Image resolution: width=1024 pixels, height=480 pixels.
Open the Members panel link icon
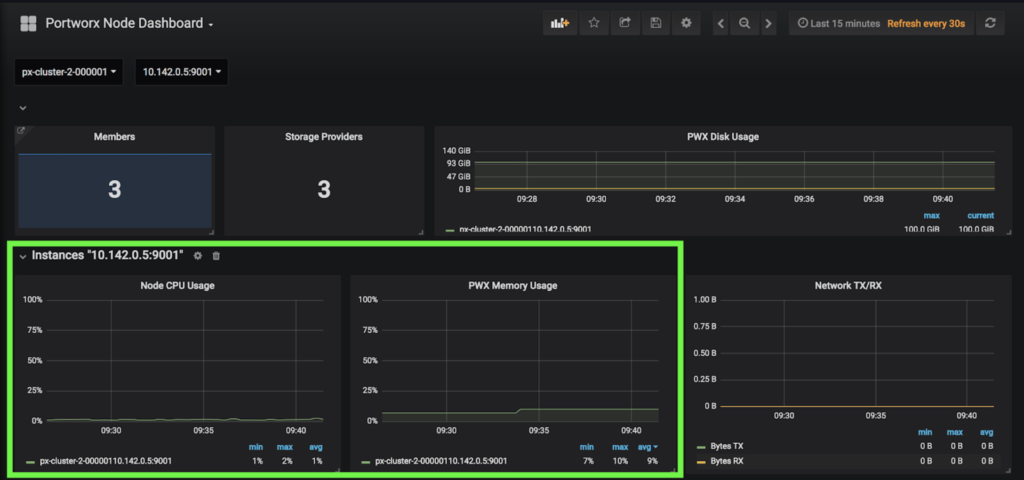click(21, 131)
